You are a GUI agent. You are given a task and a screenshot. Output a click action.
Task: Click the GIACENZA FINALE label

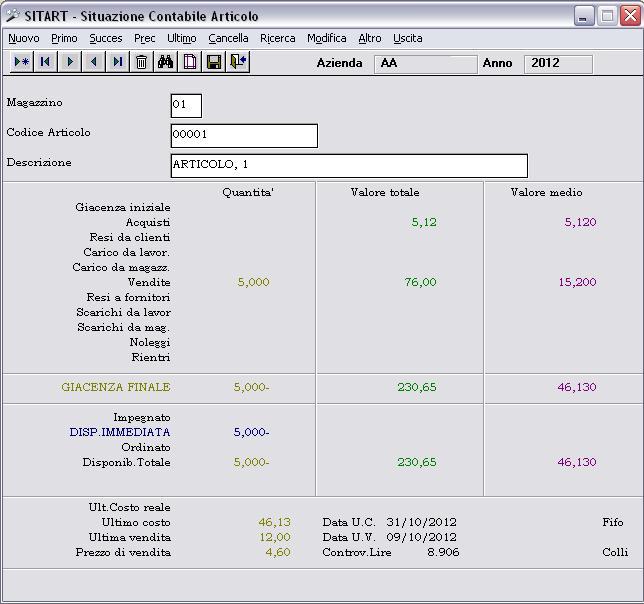pyautogui.click(x=116, y=387)
